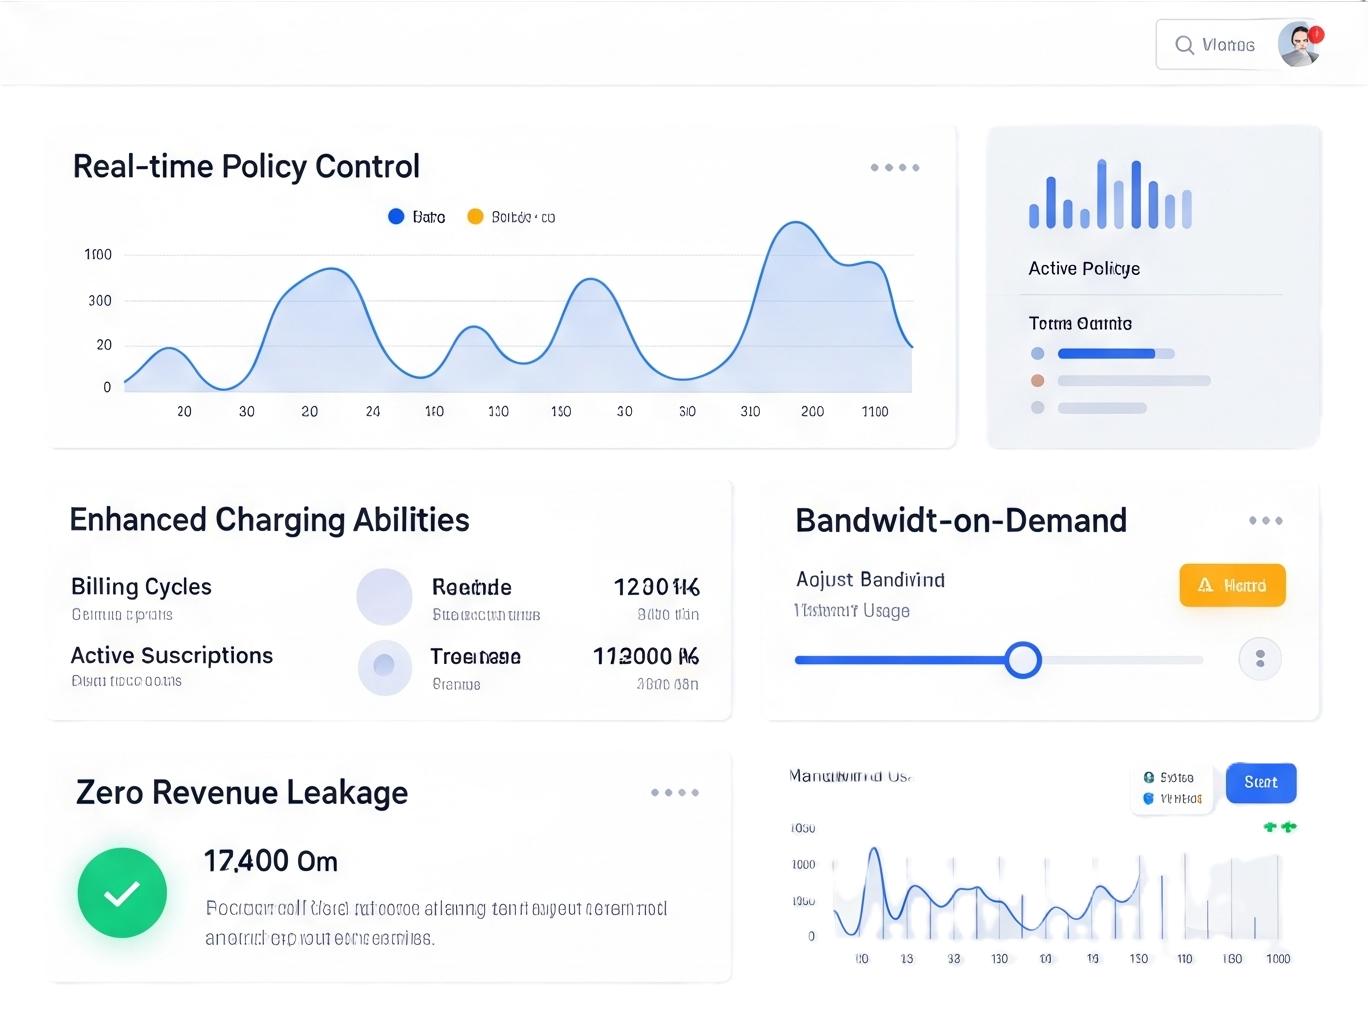Image resolution: width=1368 pixels, height=1010 pixels.
Task: Click the circle icon beside Active Subscriptions row
Action: click(384, 667)
